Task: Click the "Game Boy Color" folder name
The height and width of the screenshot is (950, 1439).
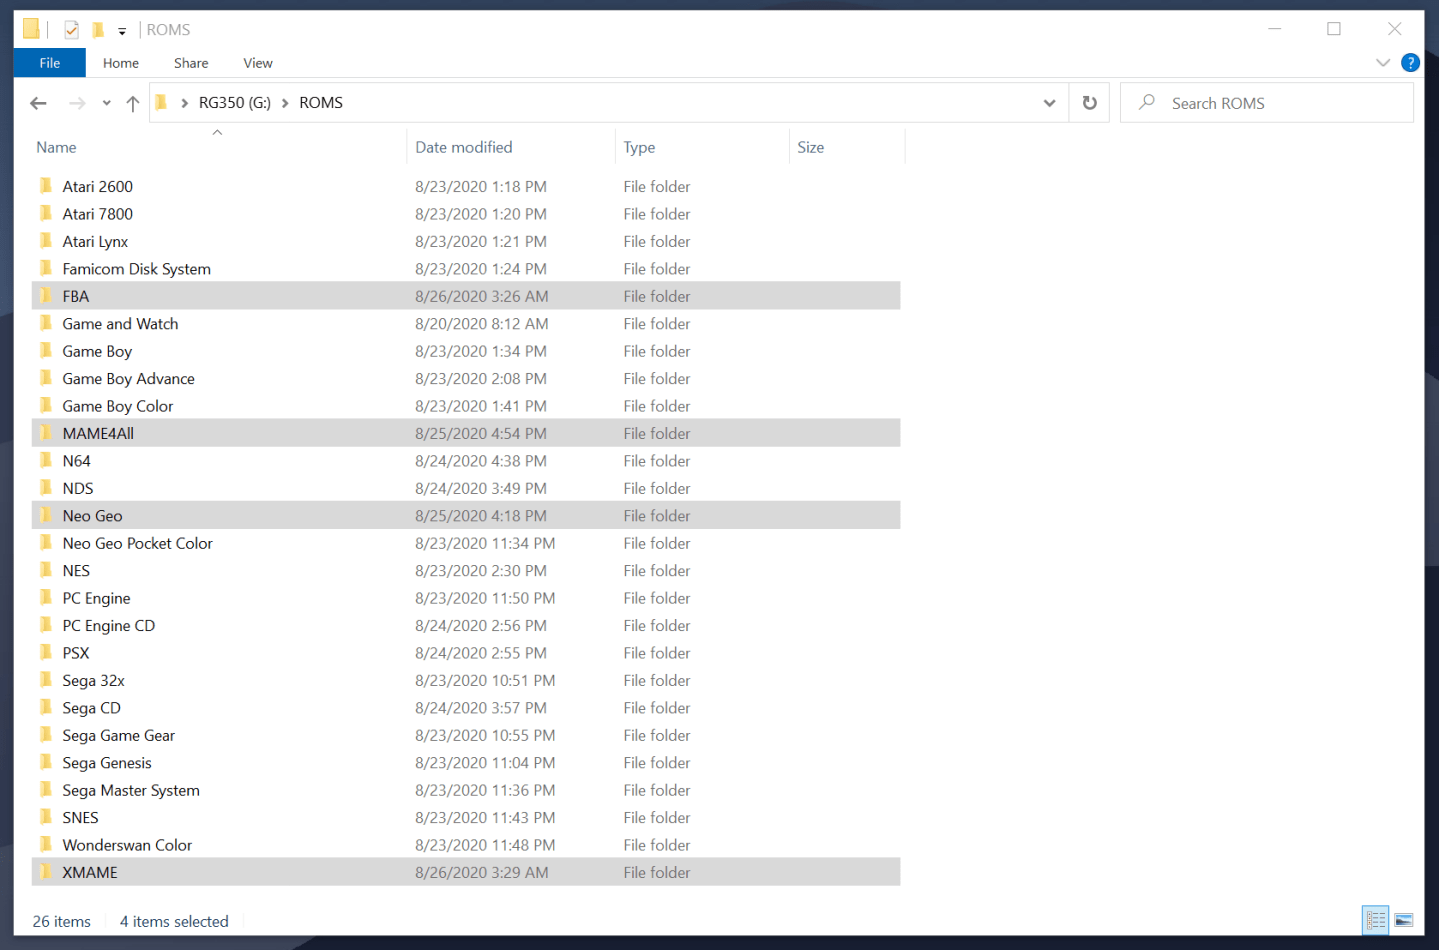Action: pyautogui.click(x=118, y=406)
